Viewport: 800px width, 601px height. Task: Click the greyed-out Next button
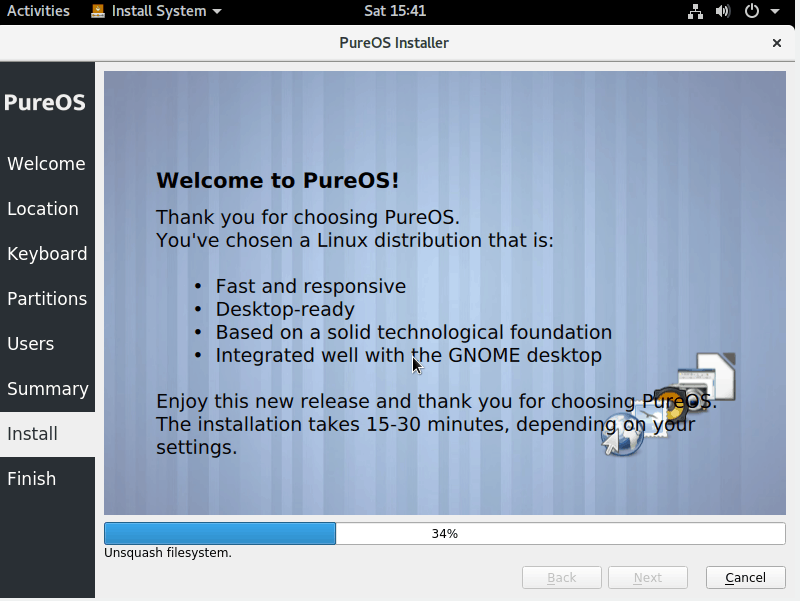pyautogui.click(x=647, y=578)
